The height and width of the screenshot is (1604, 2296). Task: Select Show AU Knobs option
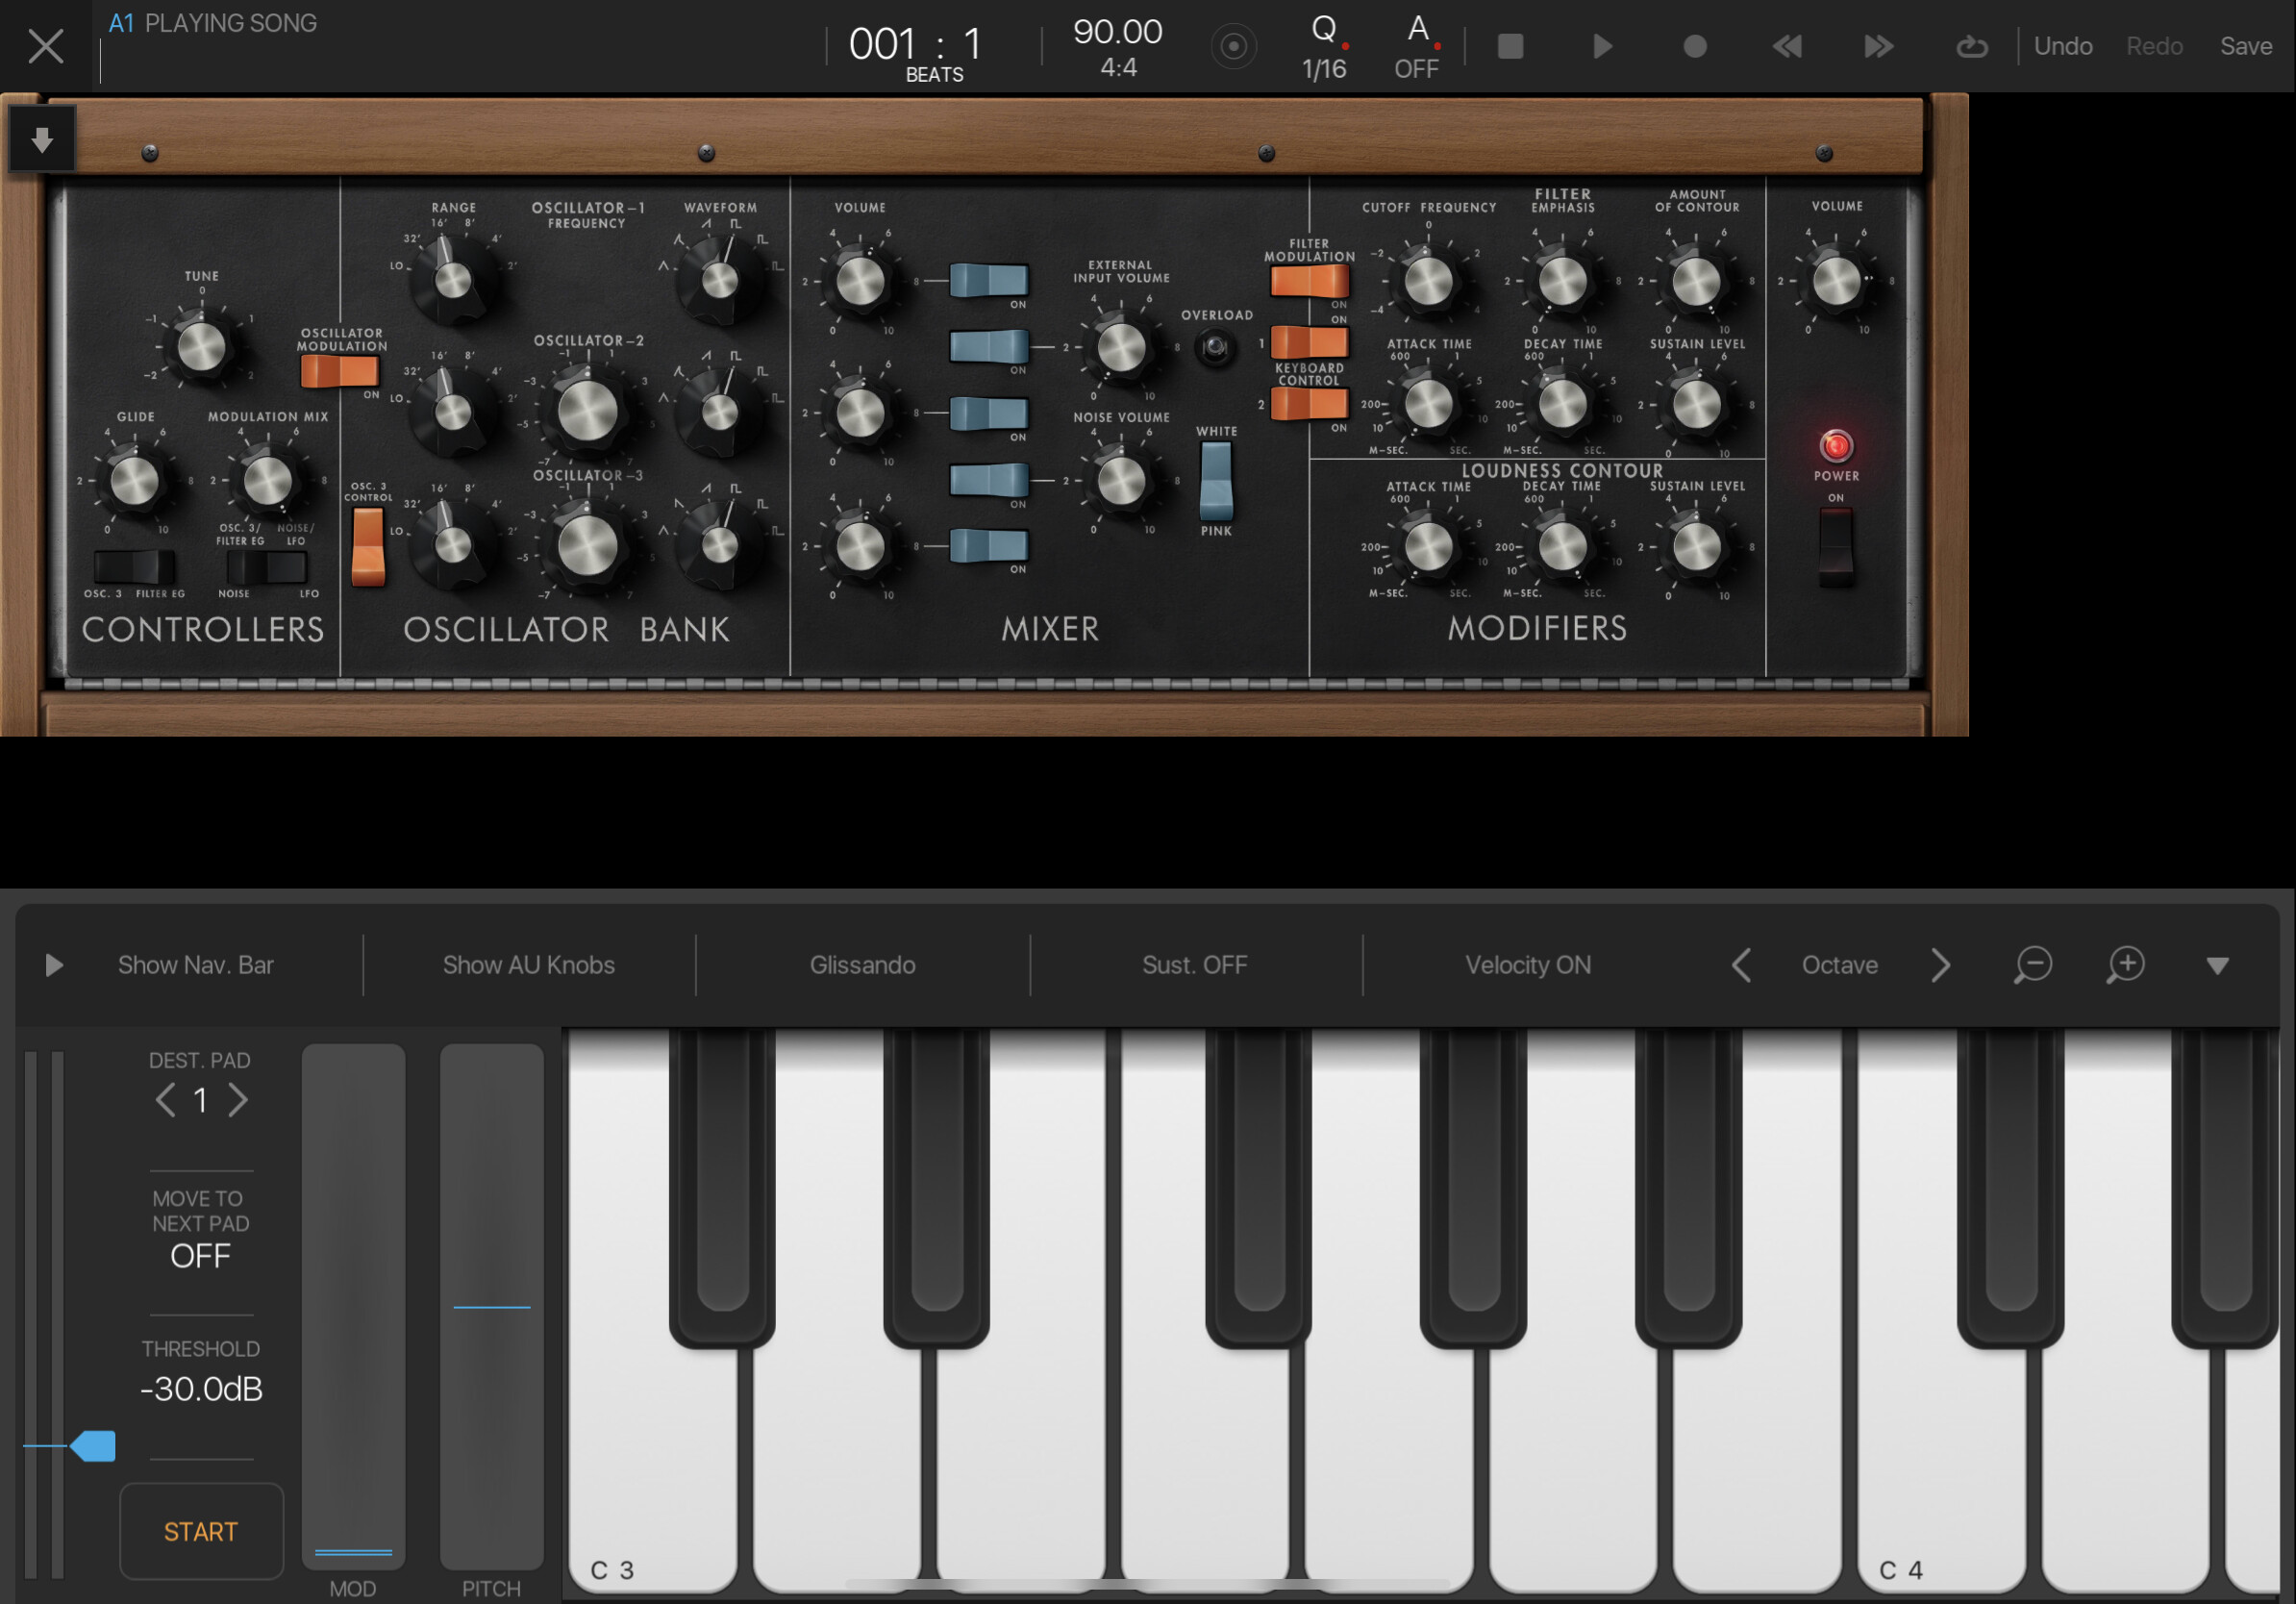click(528, 965)
